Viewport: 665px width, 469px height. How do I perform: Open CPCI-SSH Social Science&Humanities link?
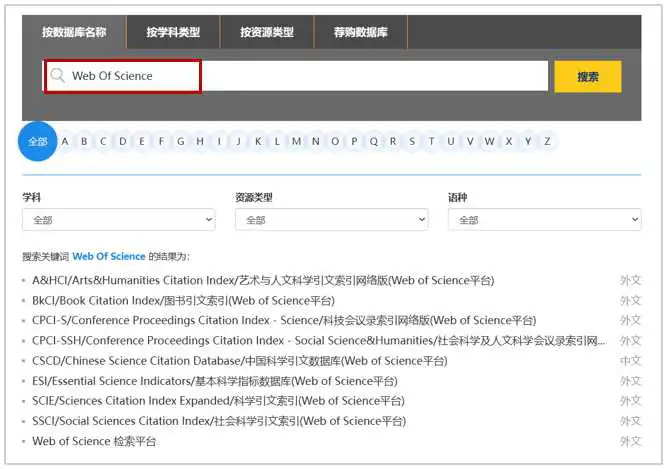[x=319, y=341]
